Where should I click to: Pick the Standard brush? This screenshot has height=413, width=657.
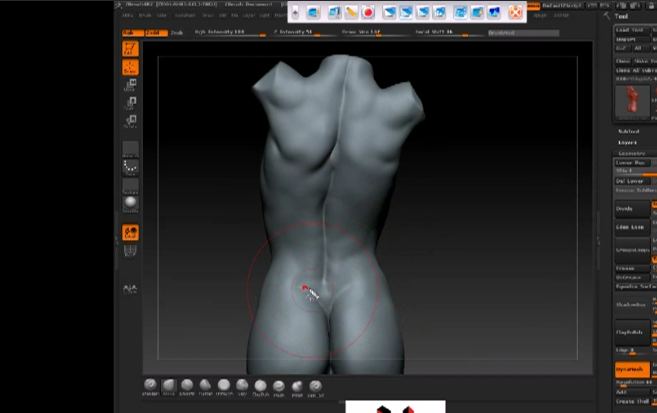click(150, 386)
